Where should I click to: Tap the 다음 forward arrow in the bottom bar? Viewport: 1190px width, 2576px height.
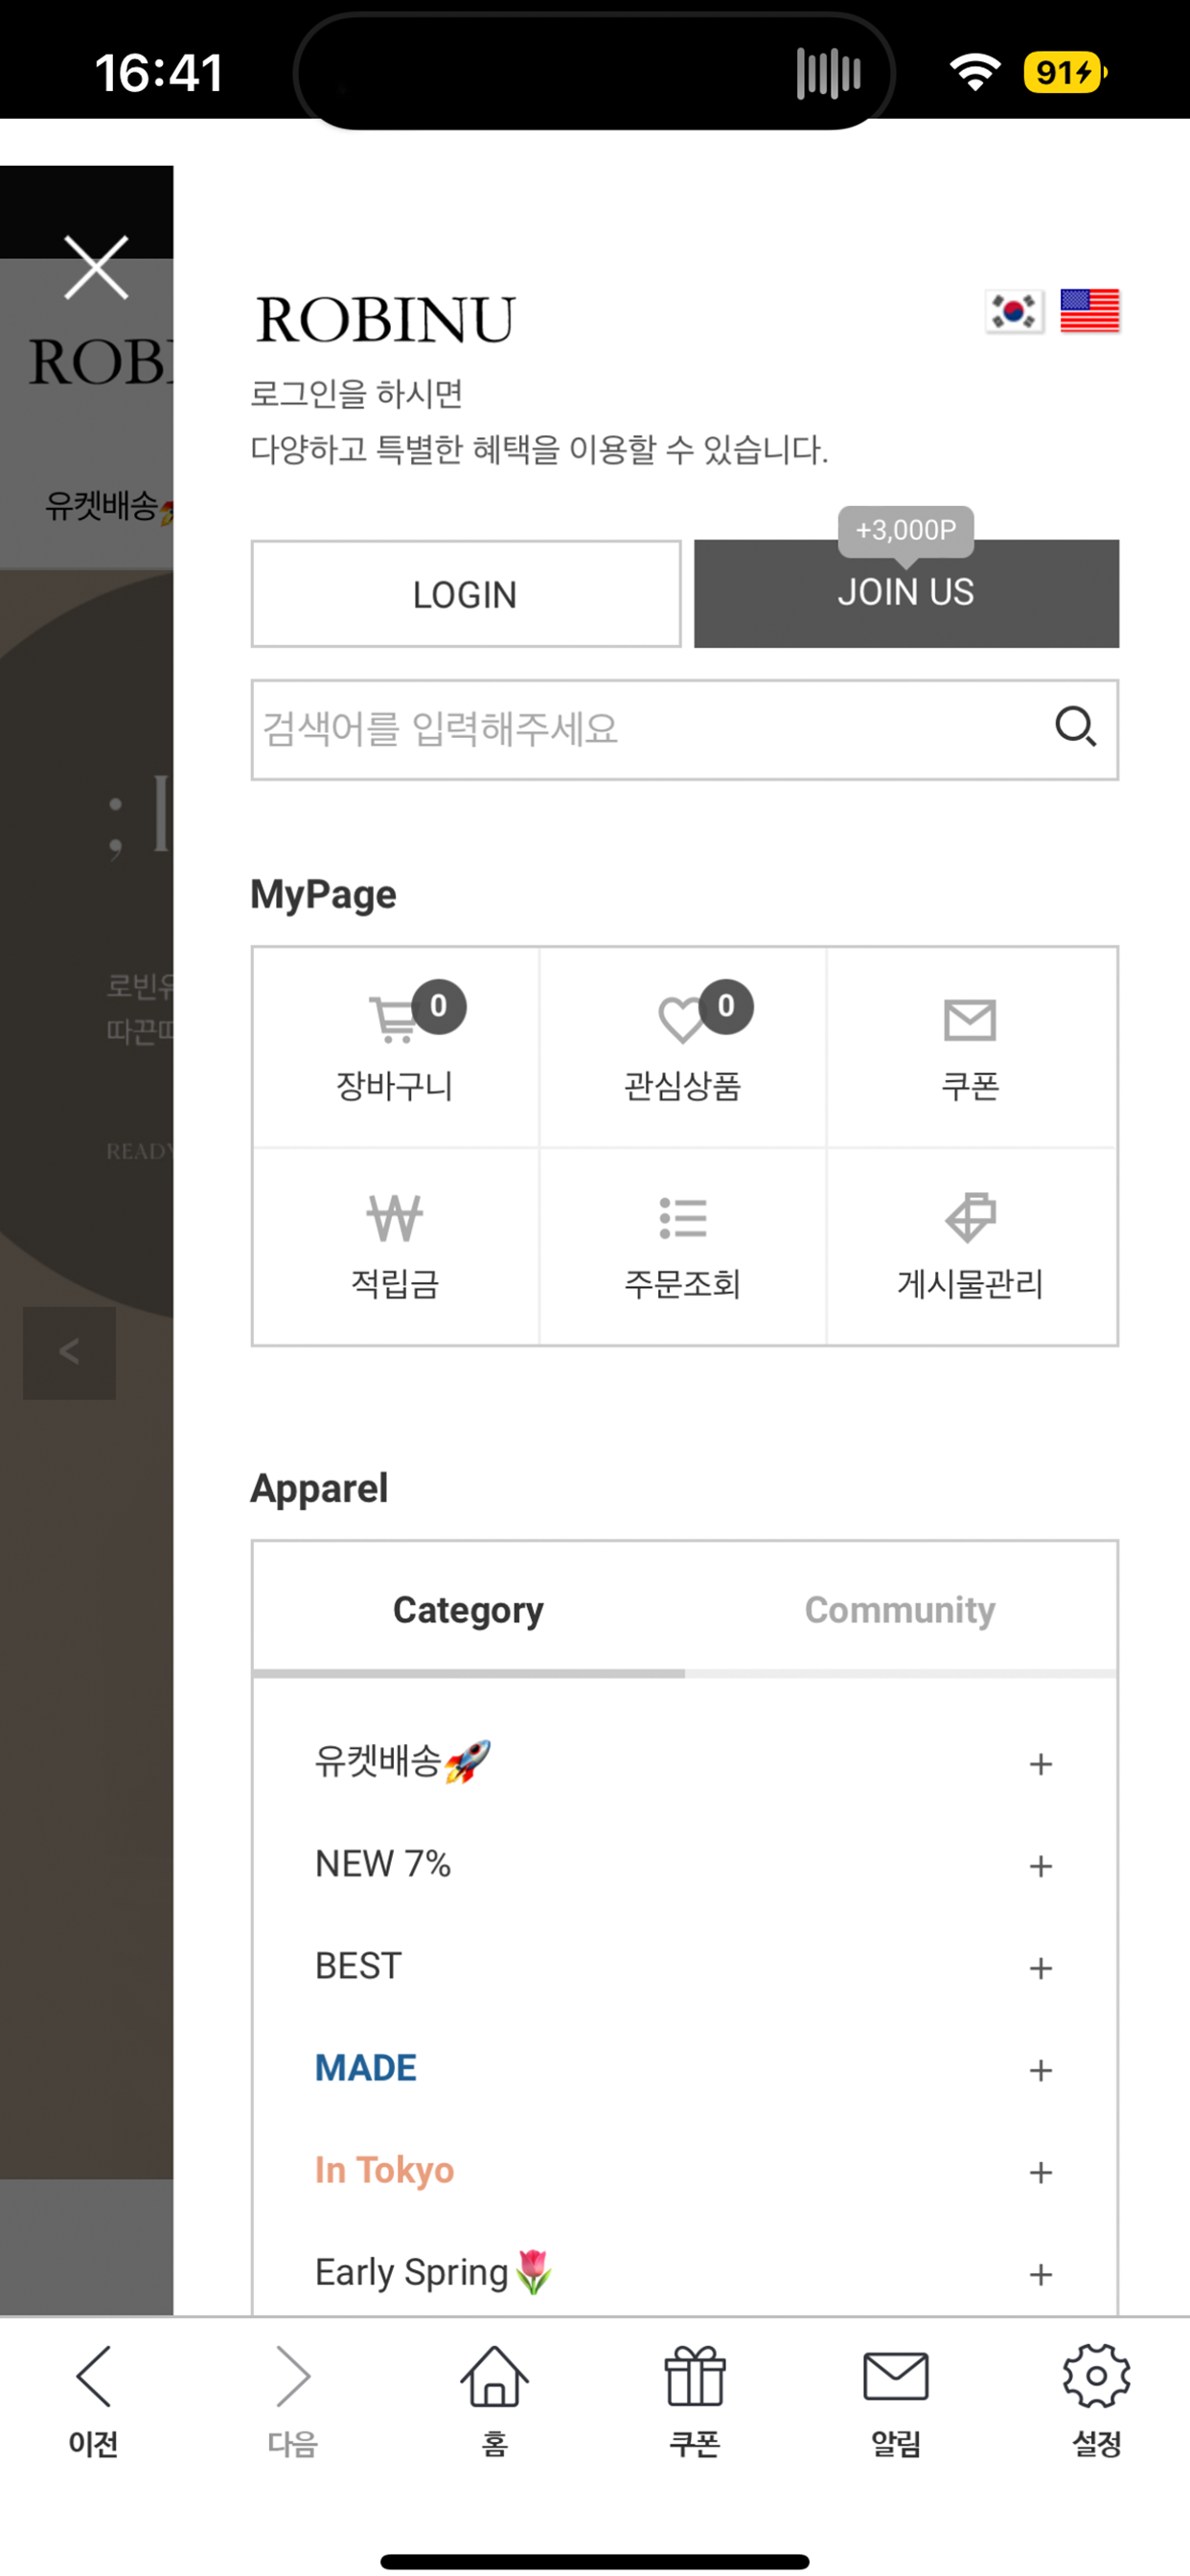click(x=293, y=2376)
